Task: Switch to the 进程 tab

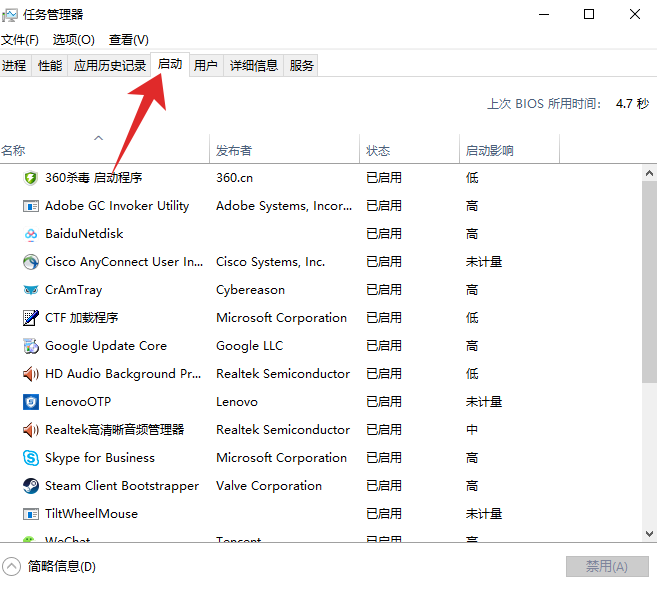Action: (x=14, y=65)
